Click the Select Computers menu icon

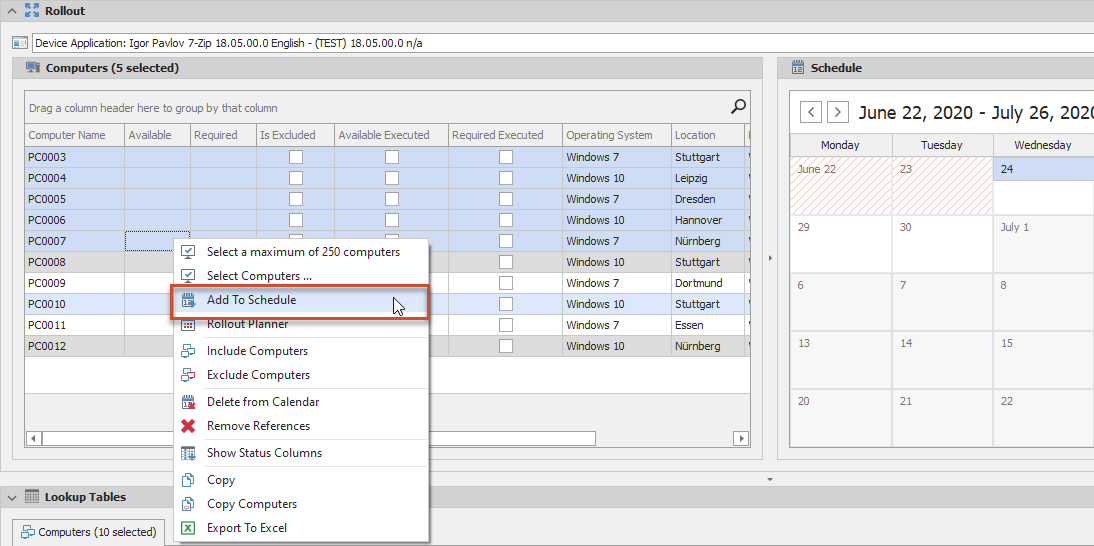click(x=188, y=275)
